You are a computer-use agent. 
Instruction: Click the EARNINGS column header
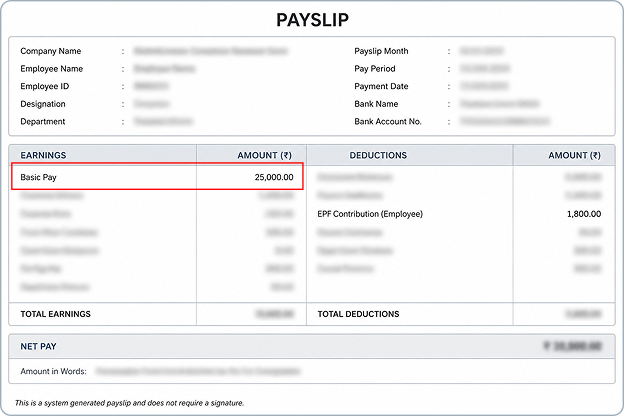point(43,155)
